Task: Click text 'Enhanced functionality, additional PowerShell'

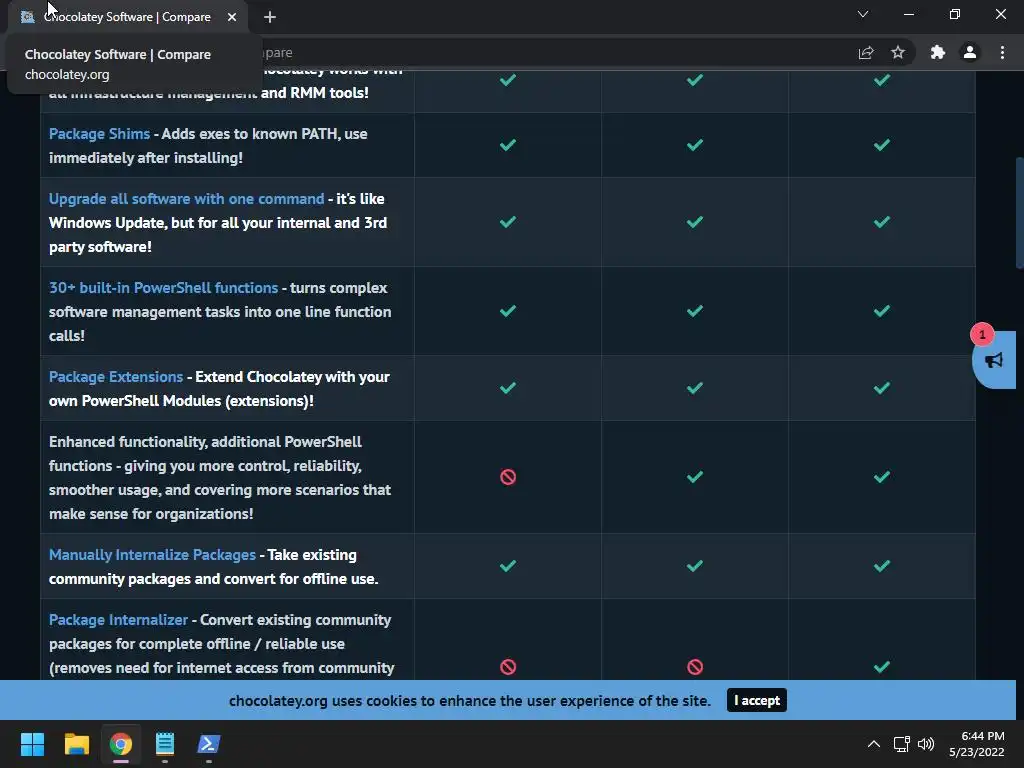Action: point(205,442)
